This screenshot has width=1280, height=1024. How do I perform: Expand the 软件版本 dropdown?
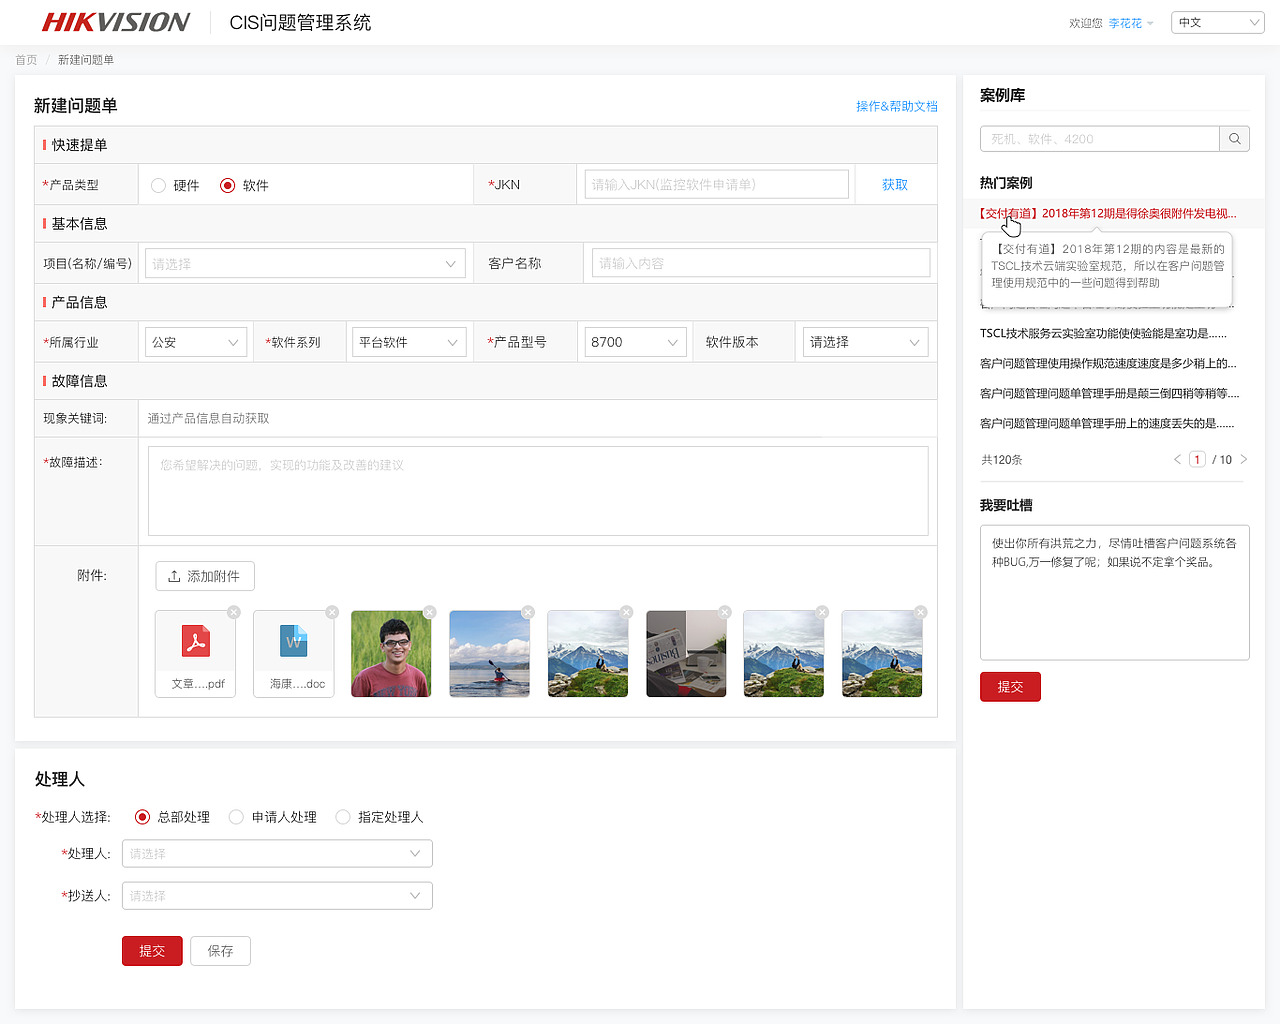pos(865,341)
